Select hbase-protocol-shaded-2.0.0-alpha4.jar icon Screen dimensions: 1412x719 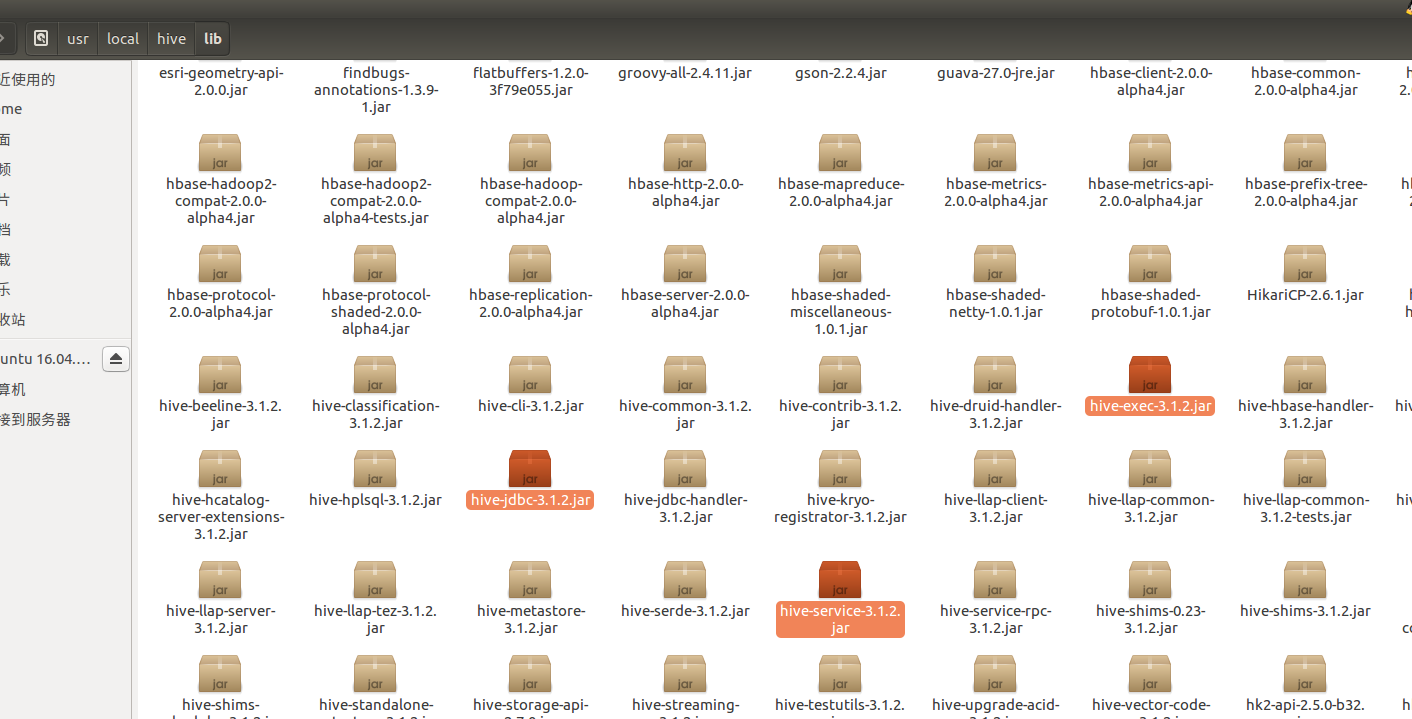375,264
